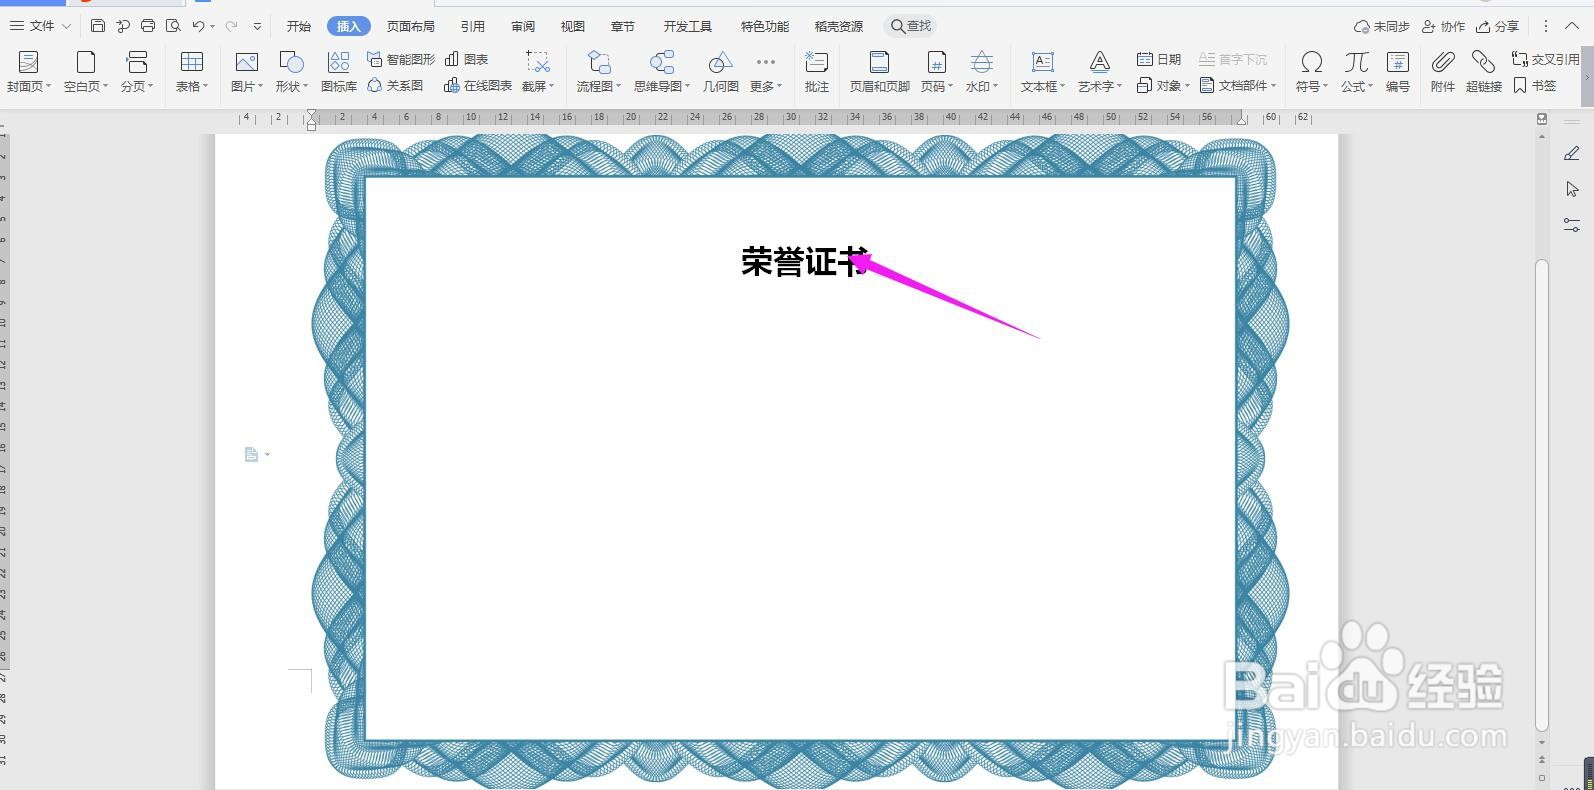Open the icon library
1594x790 pixels.
click(339, 72)
